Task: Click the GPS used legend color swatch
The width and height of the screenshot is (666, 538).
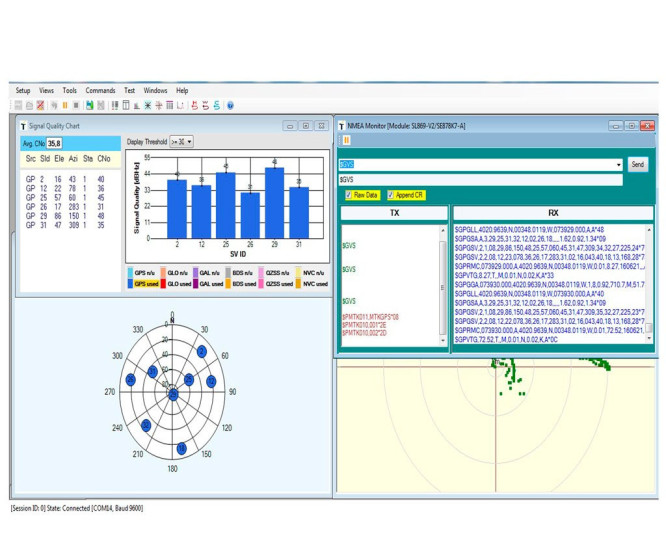Action: [x=130, y=283]
